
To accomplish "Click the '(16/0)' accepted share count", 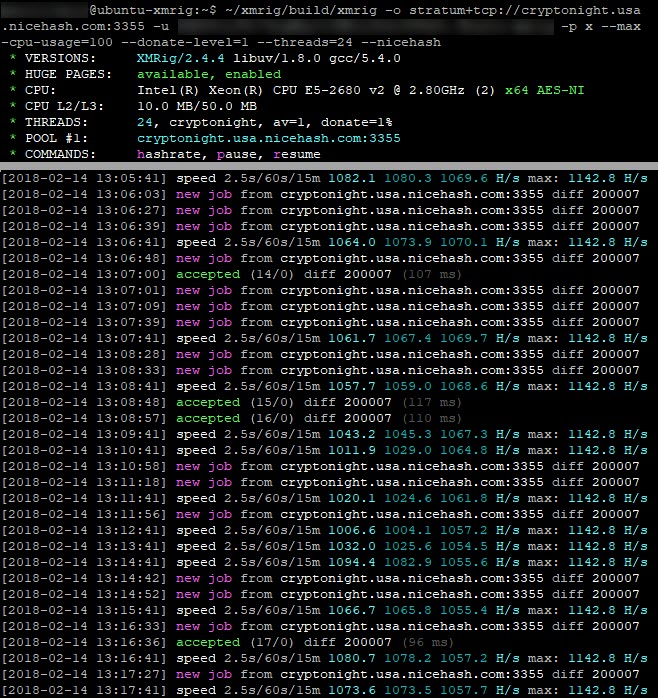I will [x=272, y=419].
